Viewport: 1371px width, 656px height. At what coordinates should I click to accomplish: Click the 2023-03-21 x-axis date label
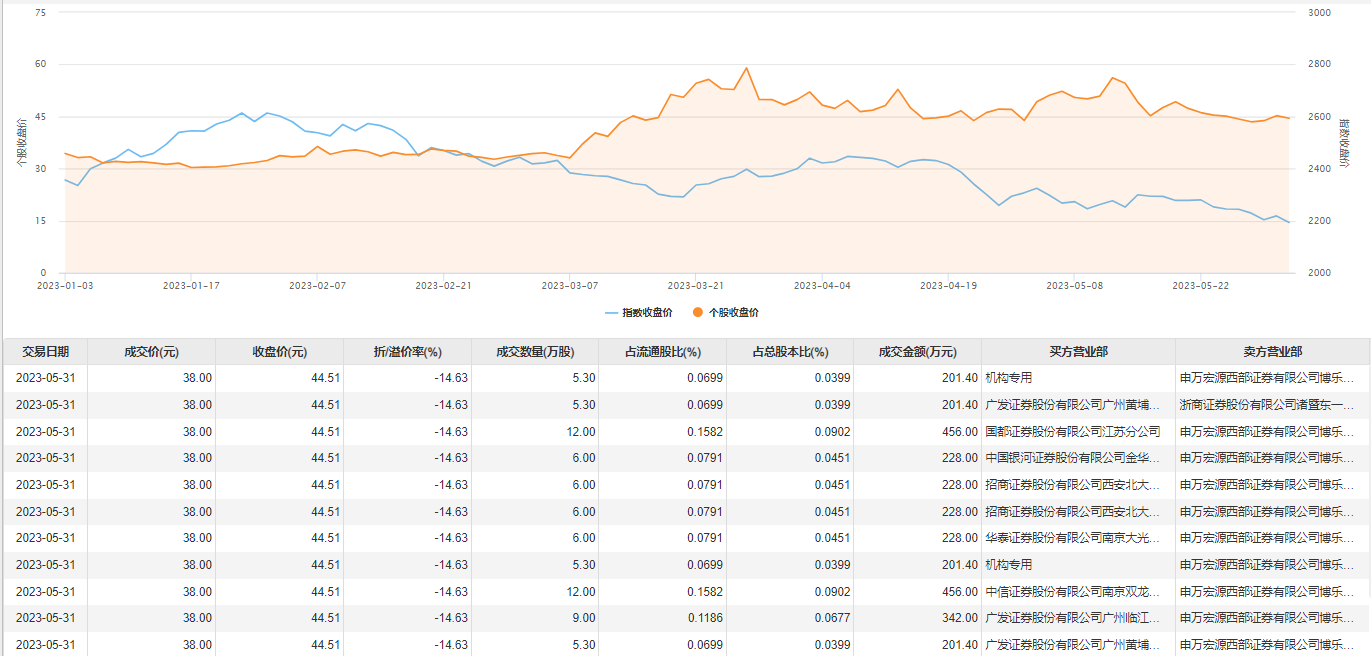point(696,285)
